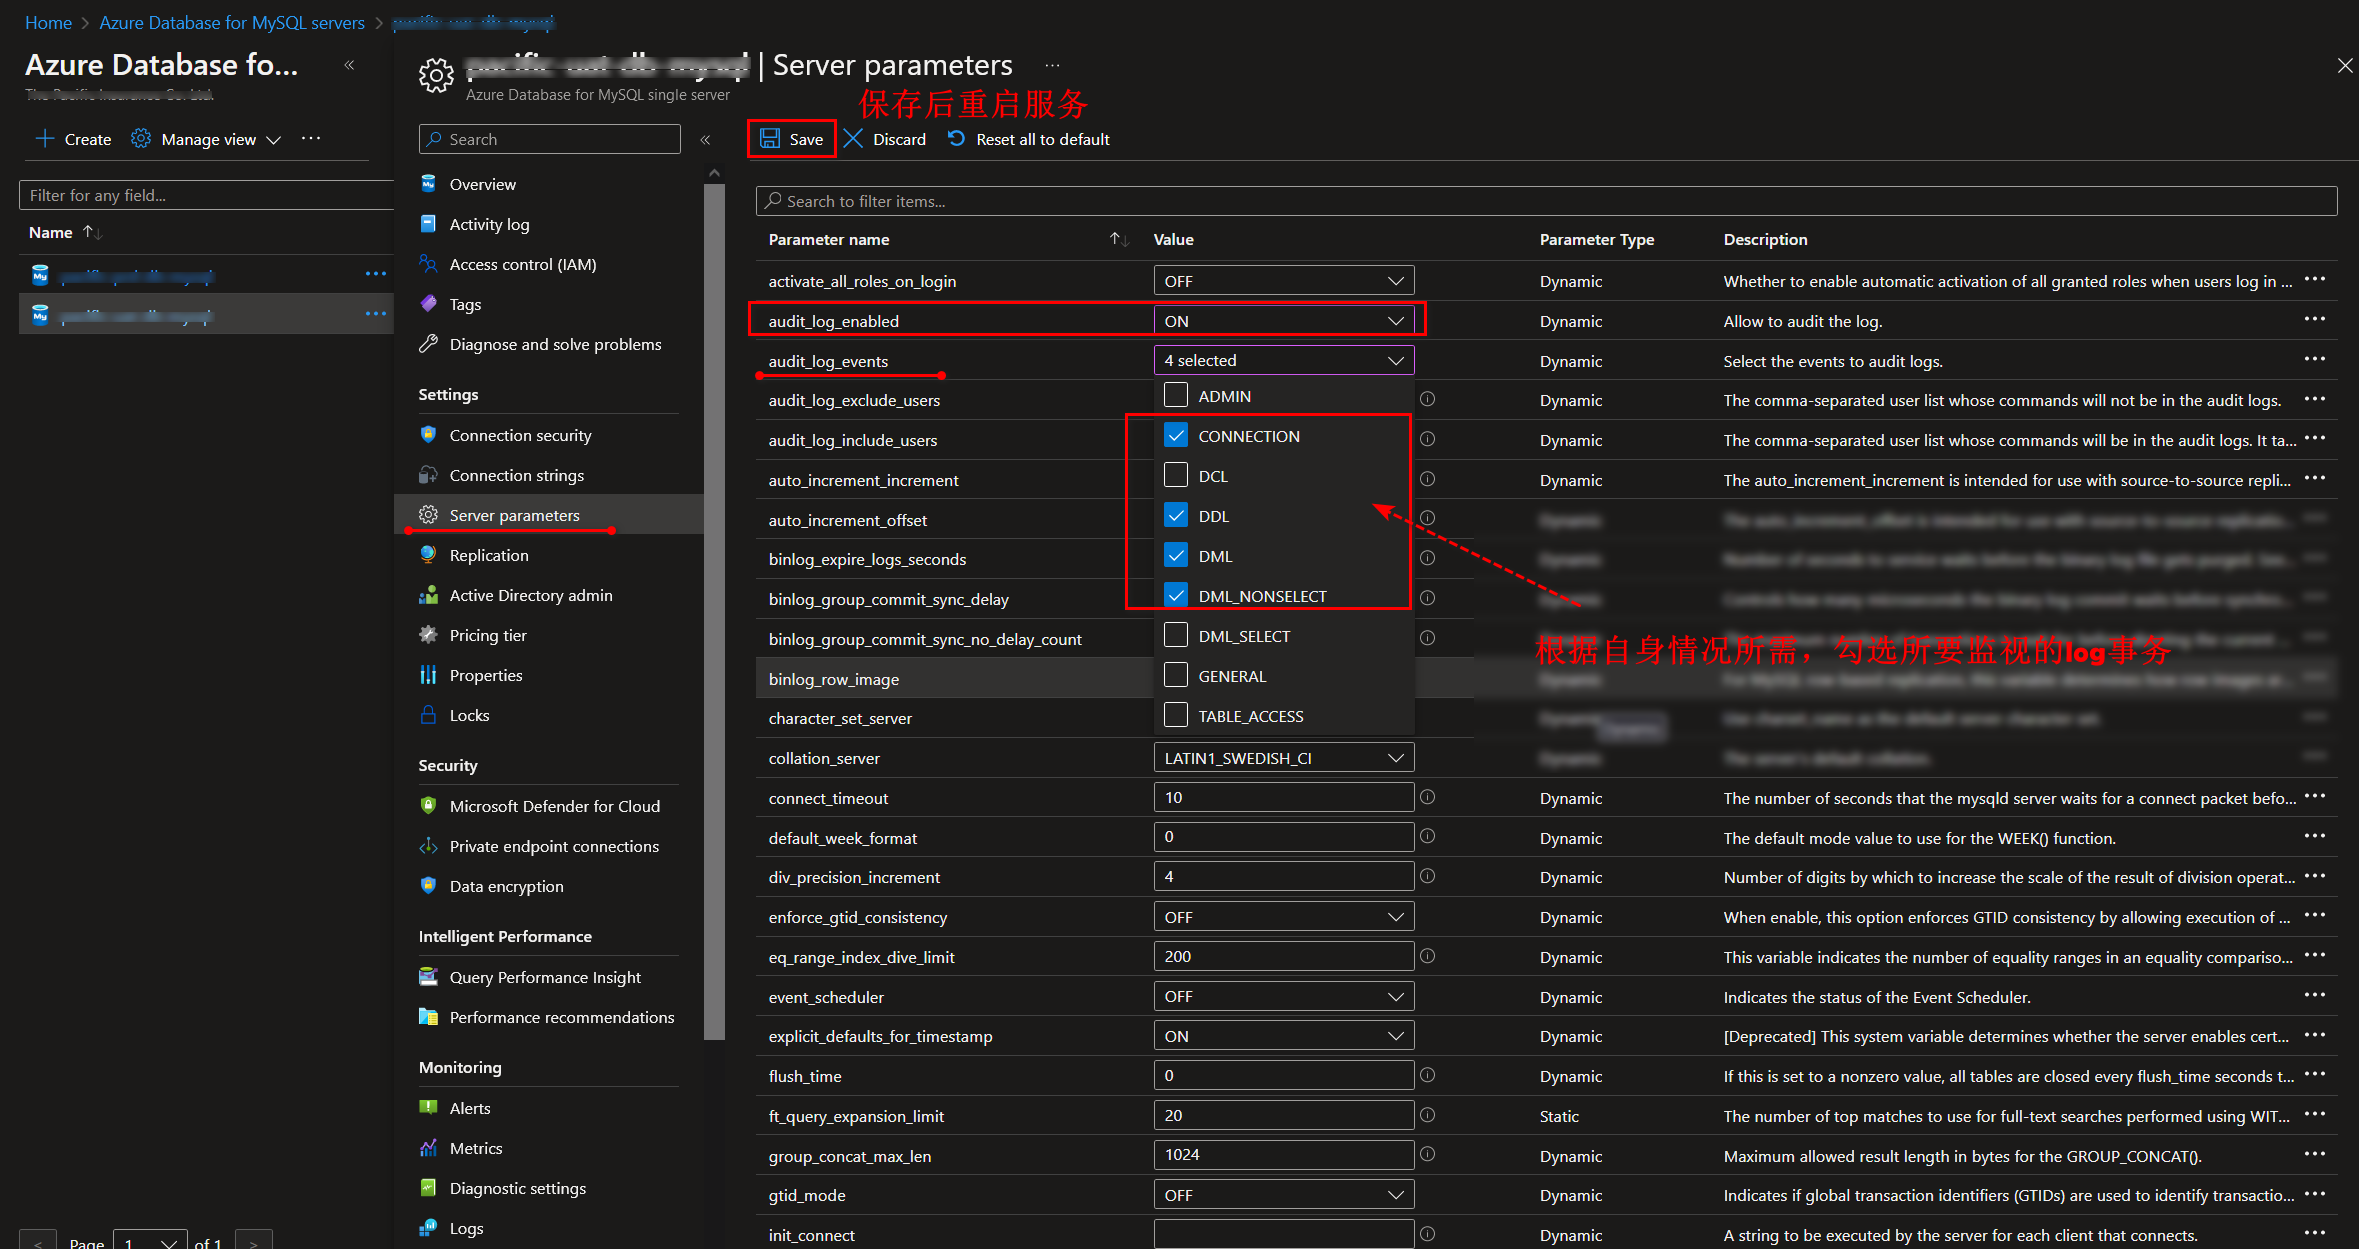
Task: Click the Metrics chart icon
Action: (428, 1148)
